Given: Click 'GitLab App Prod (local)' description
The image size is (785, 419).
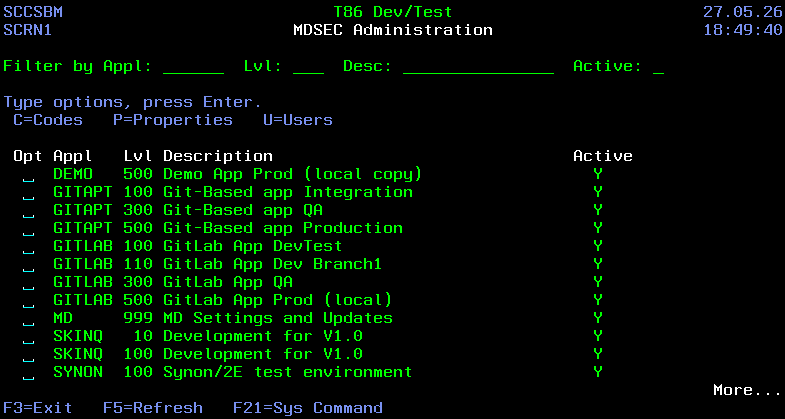Looking at the screenshot, I should pos(278,300).
